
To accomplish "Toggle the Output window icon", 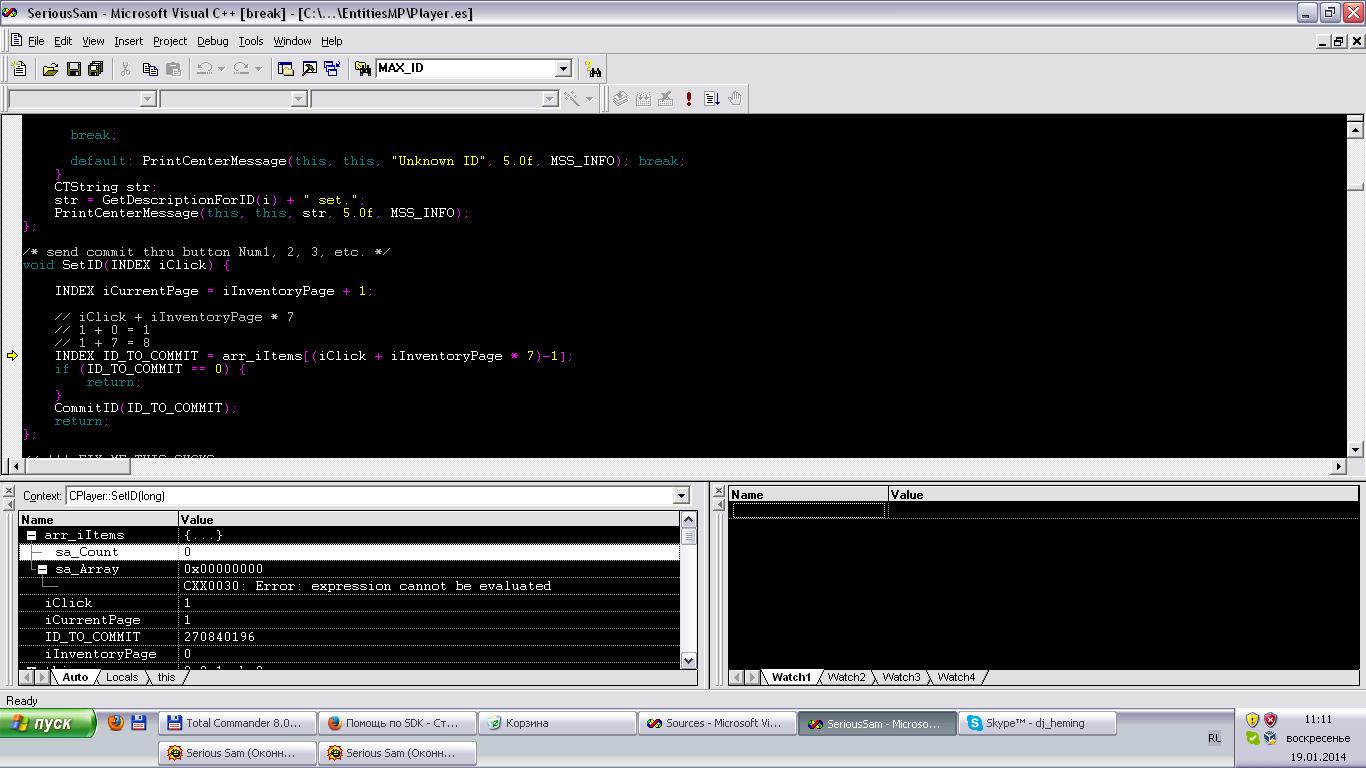I will (x=309, y=68).
